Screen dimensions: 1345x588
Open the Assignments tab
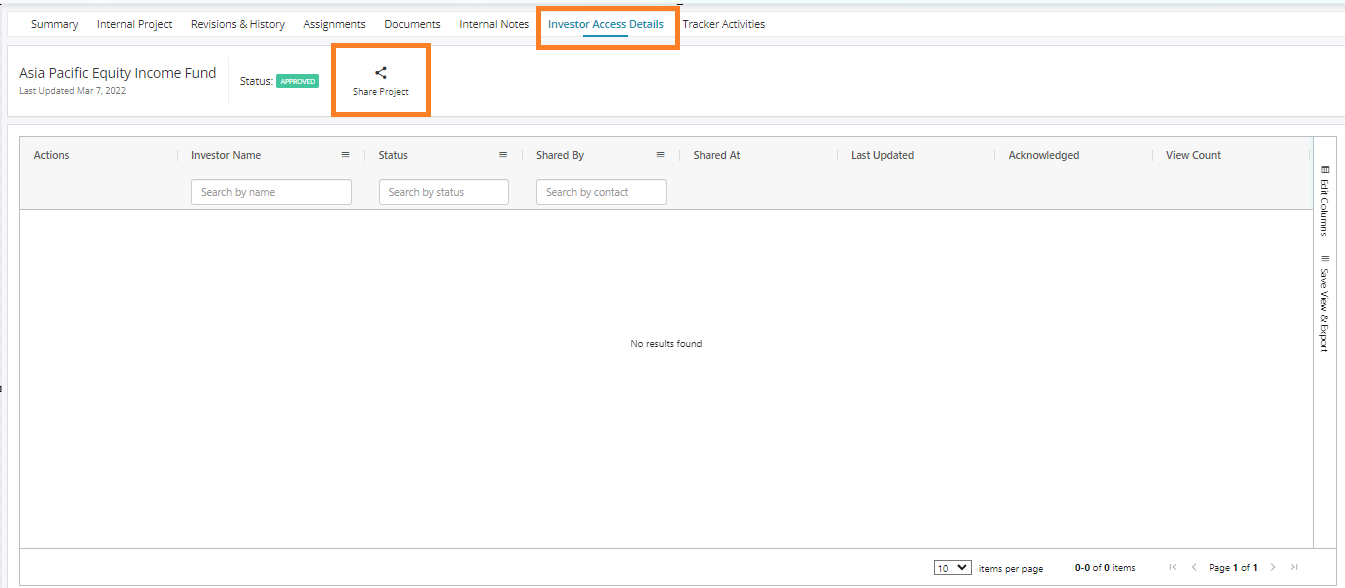pyautogui.click(x=334, y=24)
